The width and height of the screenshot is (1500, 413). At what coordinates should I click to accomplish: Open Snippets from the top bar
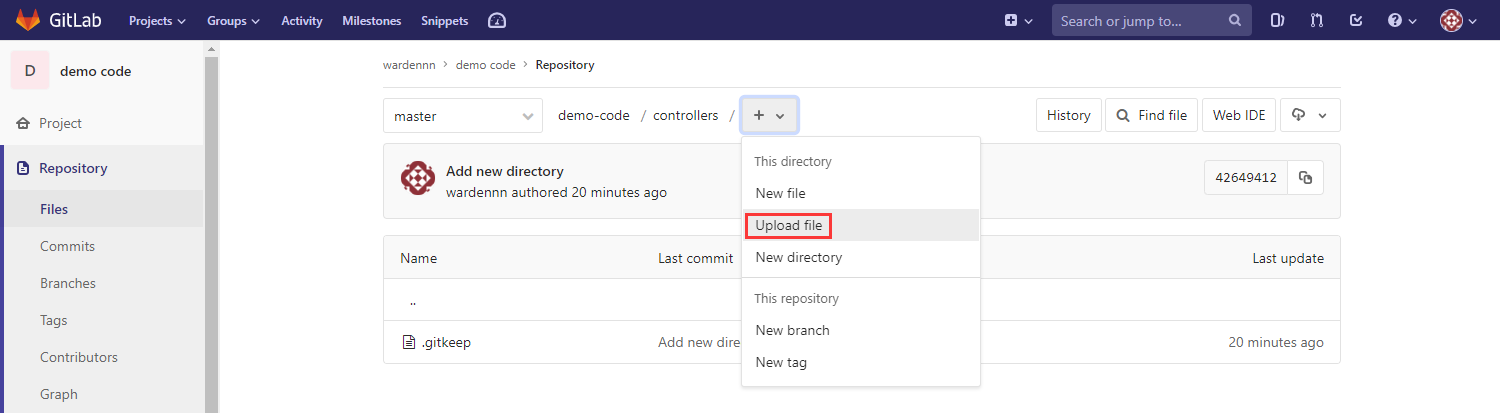pos(444,20)
